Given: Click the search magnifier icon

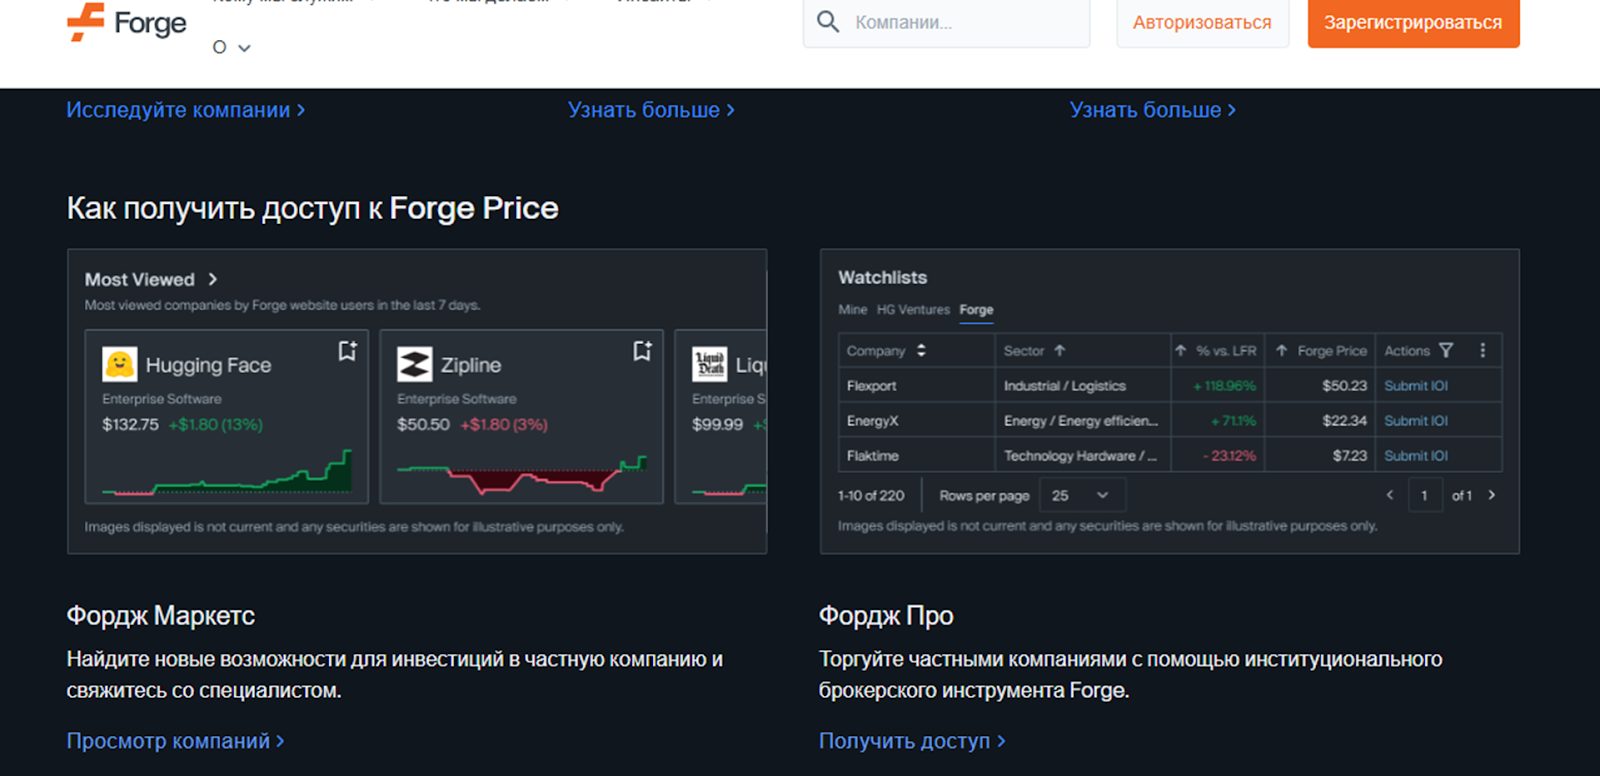Looking at the screenshot, I should point(828,21).
